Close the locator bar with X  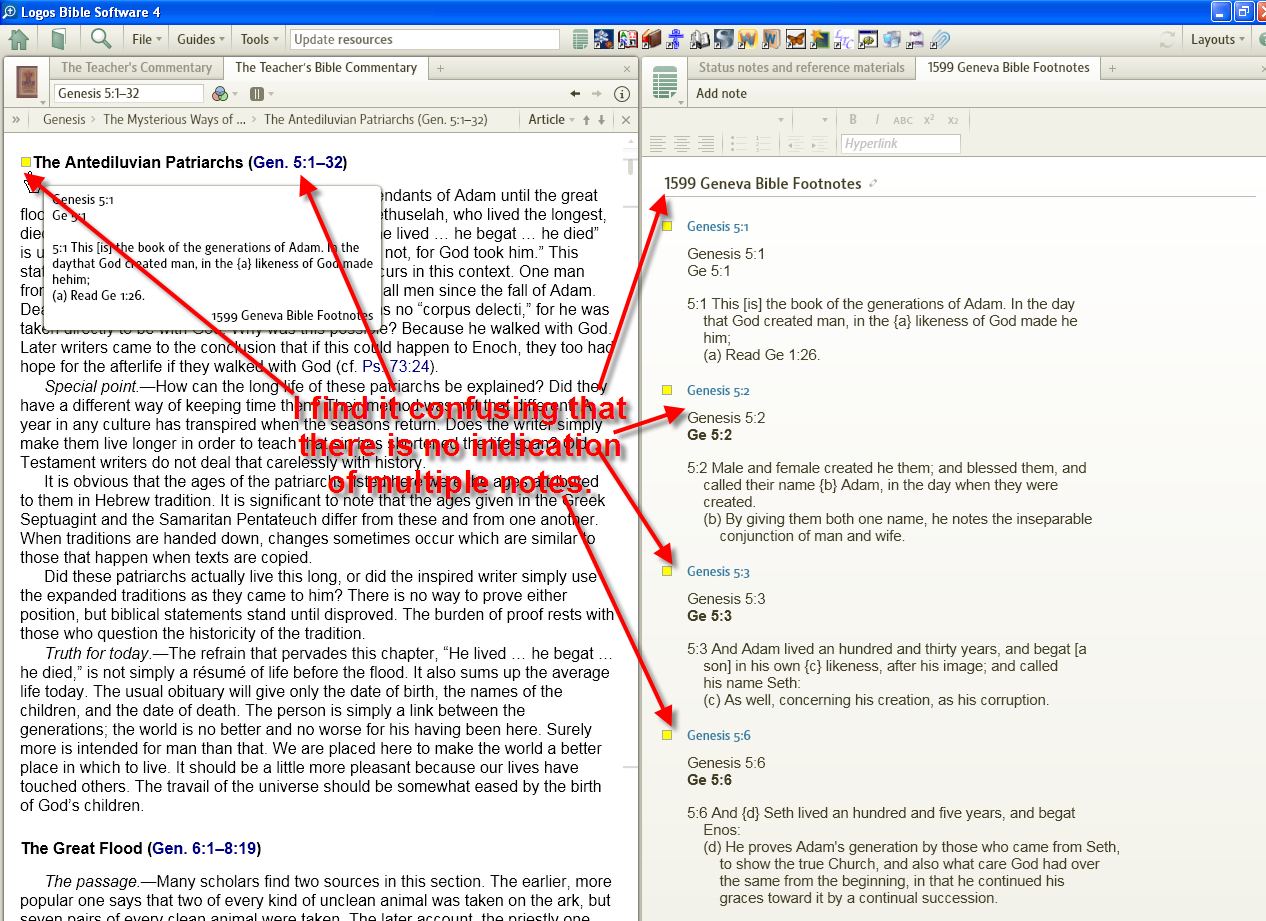click(626, 120)
